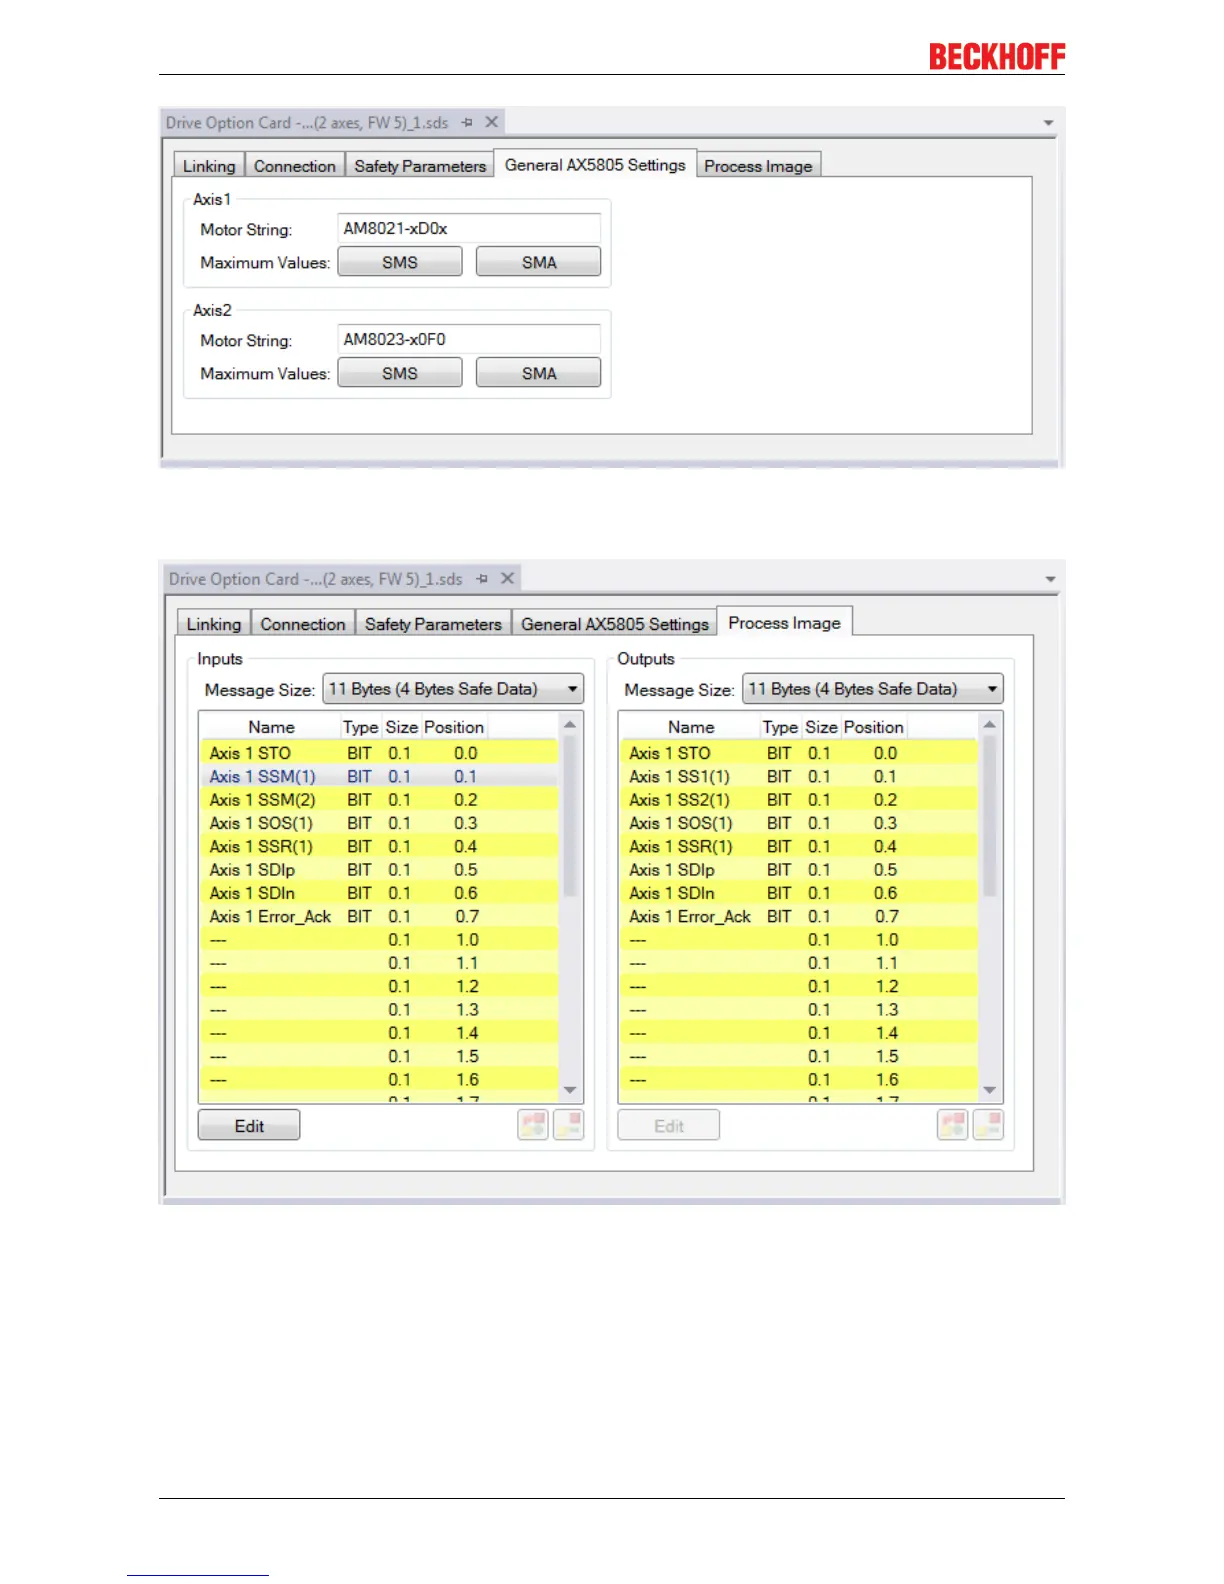Sort Inputs list by Position column header

coord(454,727)
